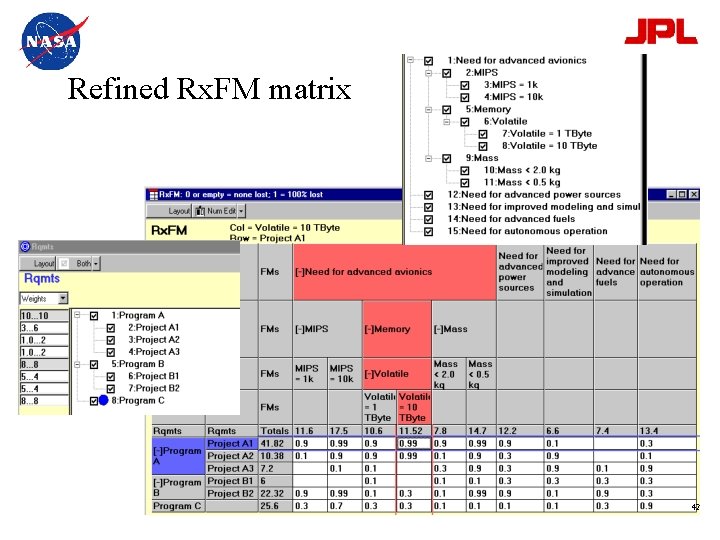Toggle the 2:Project A1 checkbox
720x540 pixels.
pyautogui.click(x=111, y=328)
